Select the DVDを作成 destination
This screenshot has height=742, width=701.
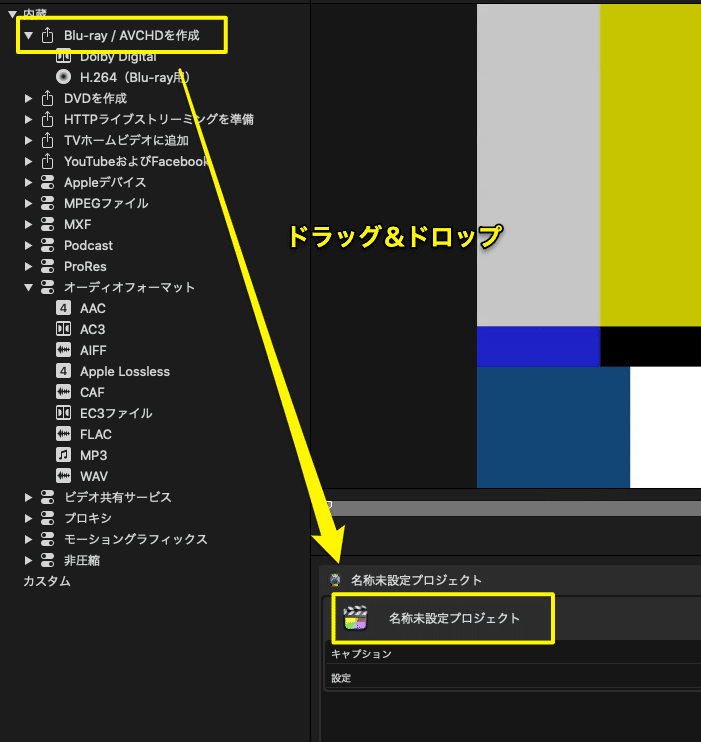pos(96,98)
